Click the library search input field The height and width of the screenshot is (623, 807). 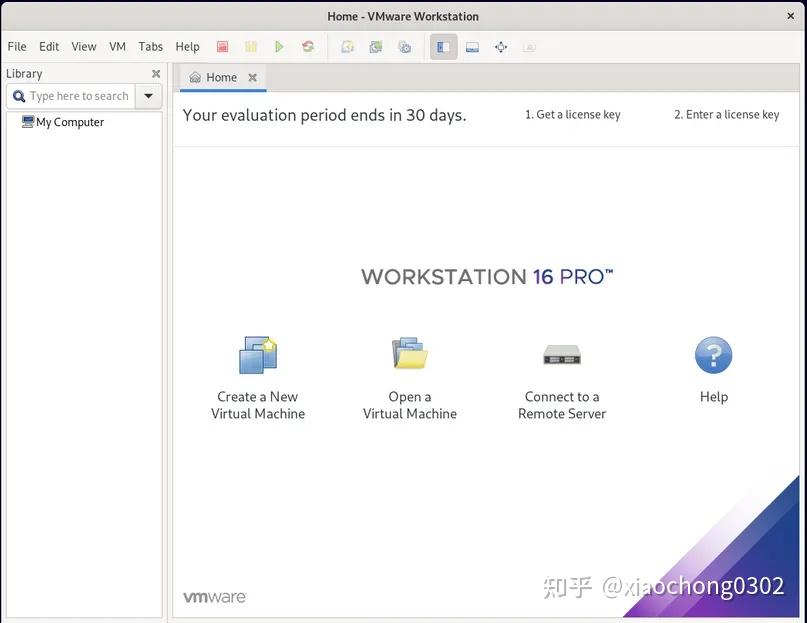pyautogui.click(x=75, y=95)
